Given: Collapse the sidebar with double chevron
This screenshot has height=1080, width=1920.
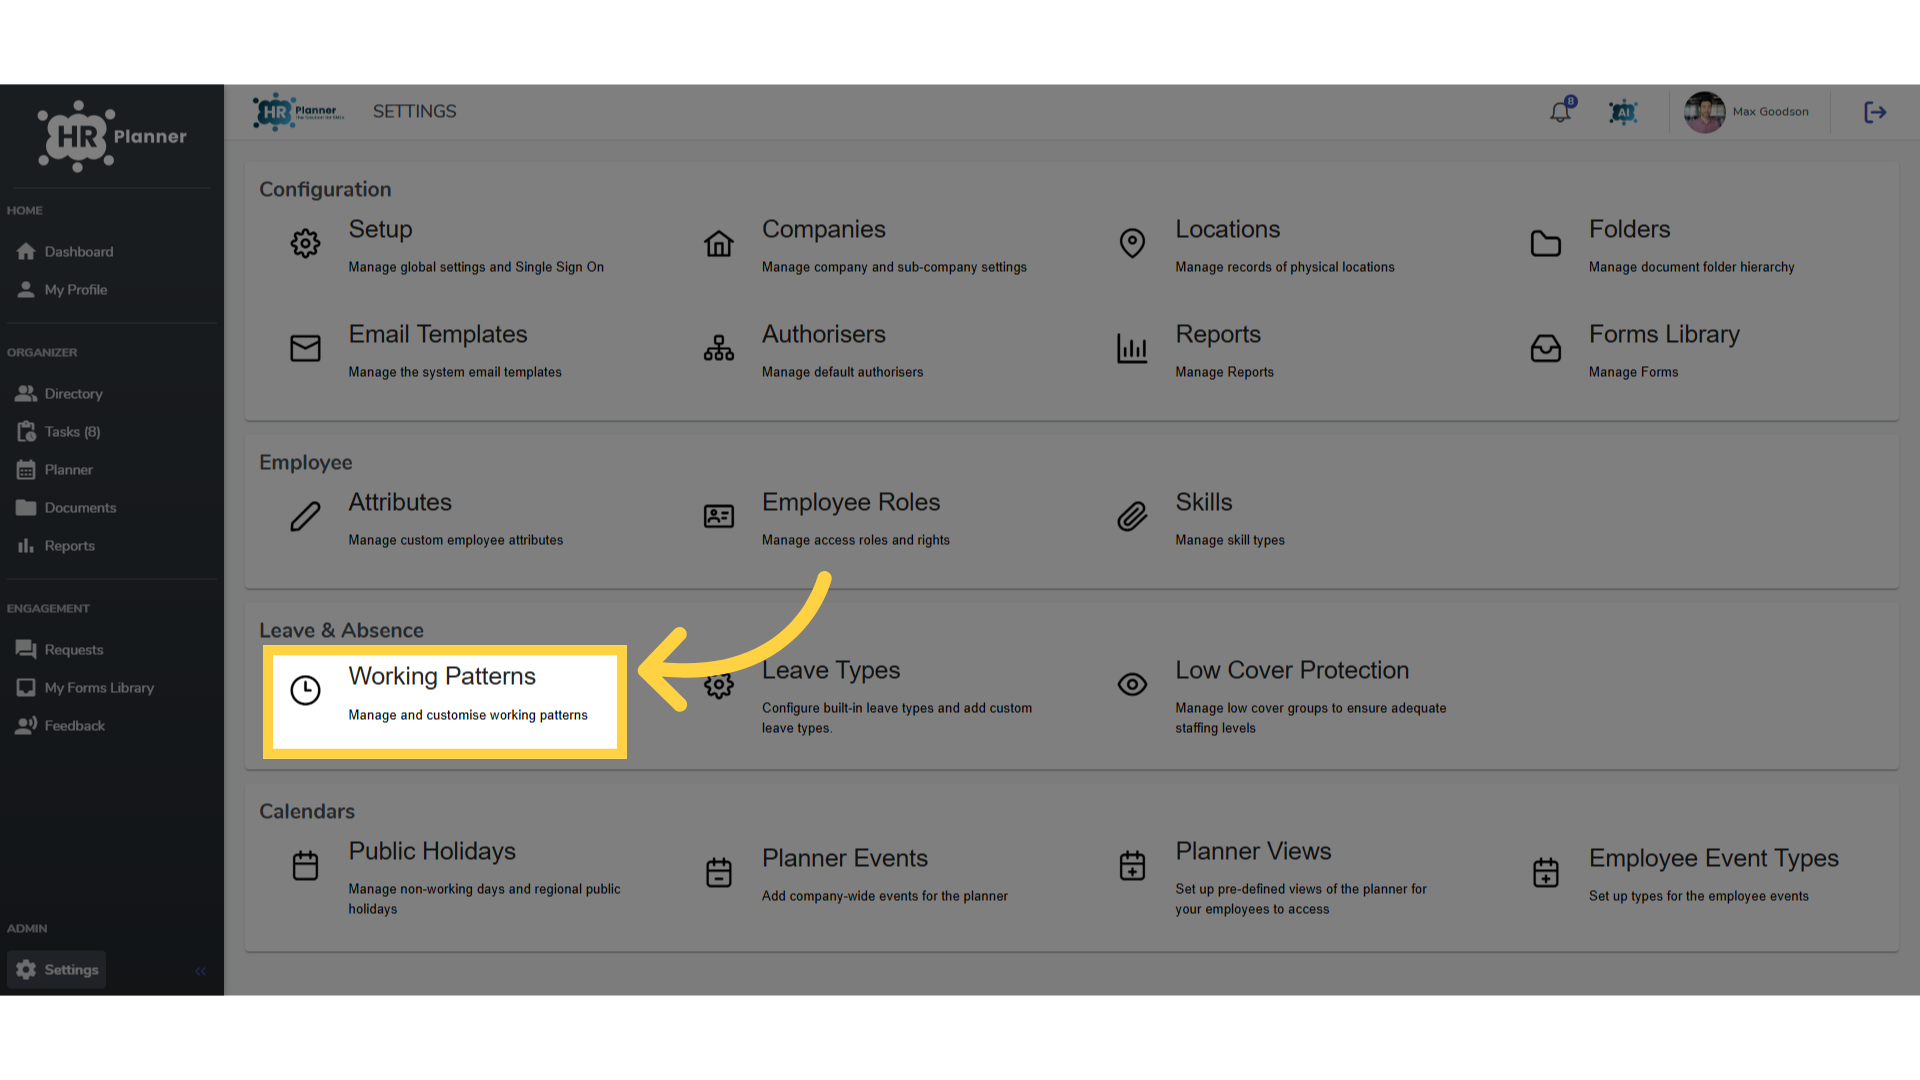Looking at the screenshot, I should coord(200,971).
